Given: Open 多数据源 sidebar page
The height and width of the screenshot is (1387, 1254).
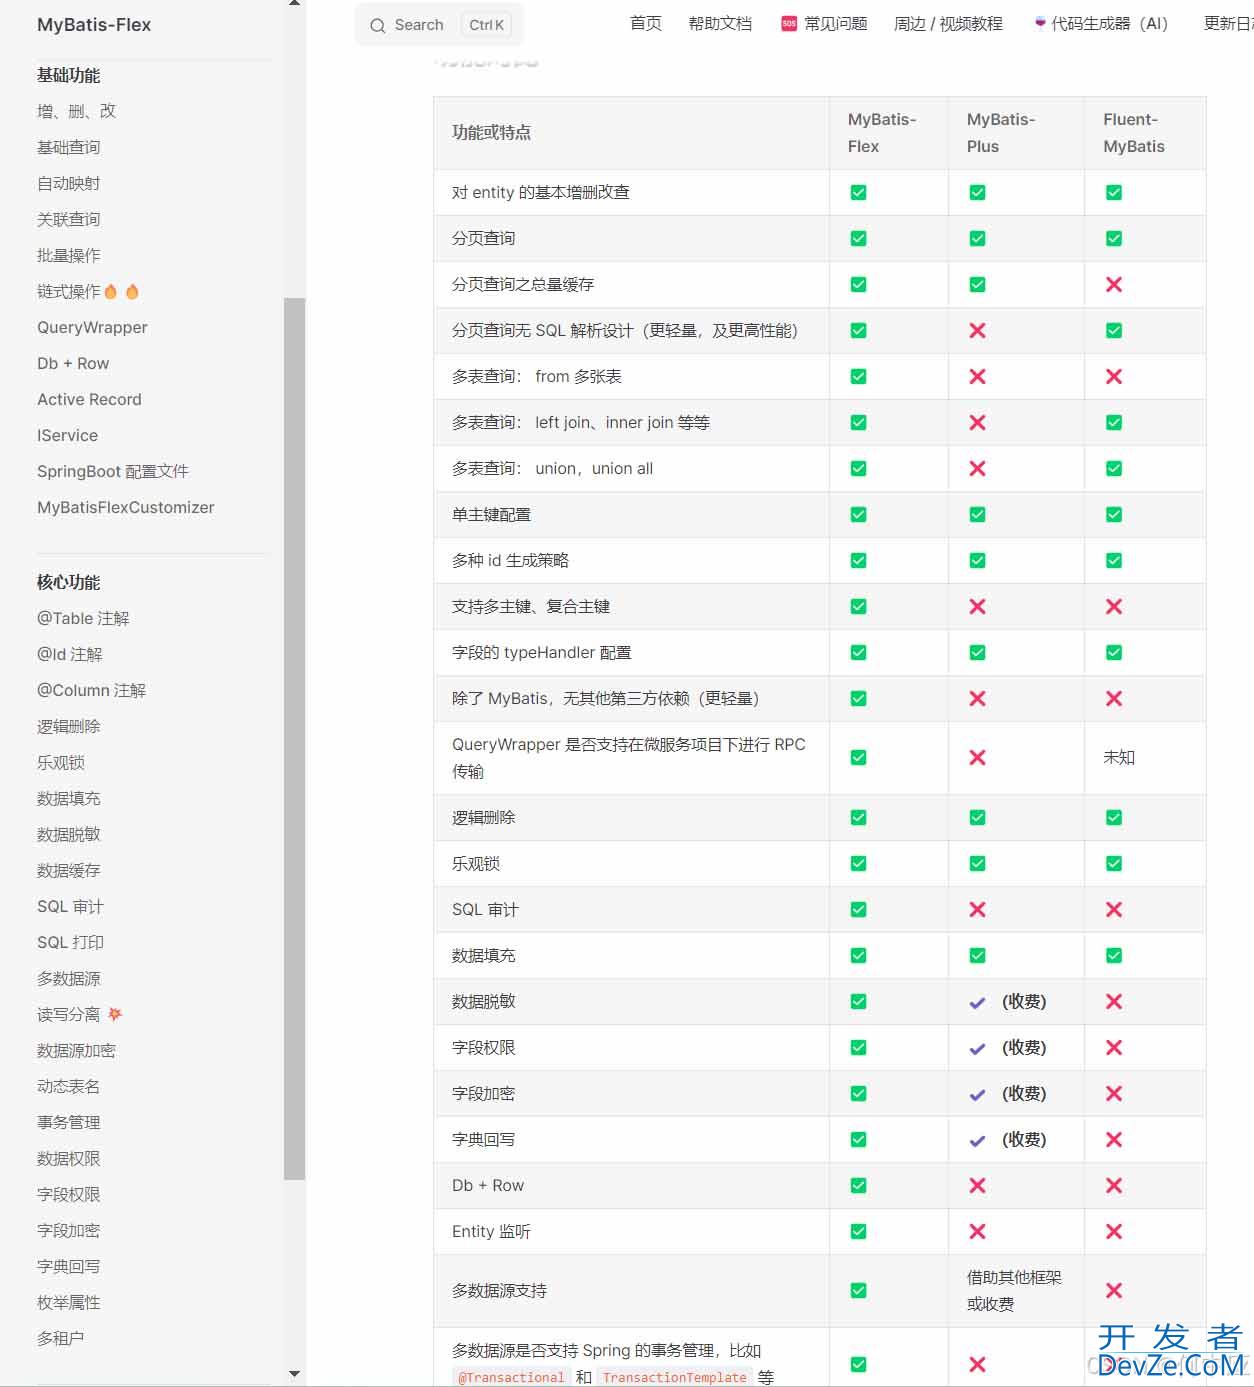Looking at the screenshot, I should 68,978.
